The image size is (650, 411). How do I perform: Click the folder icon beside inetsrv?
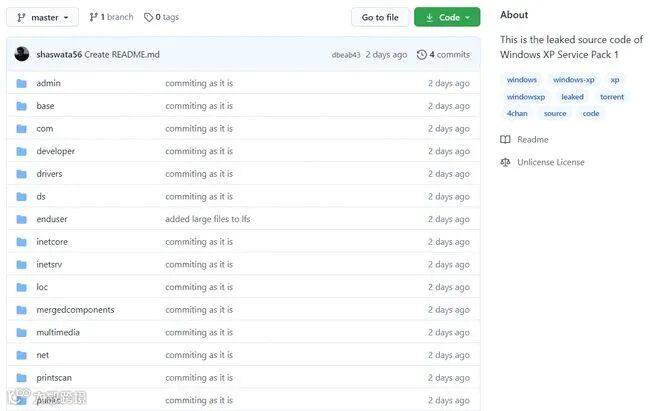click(22, 265)
